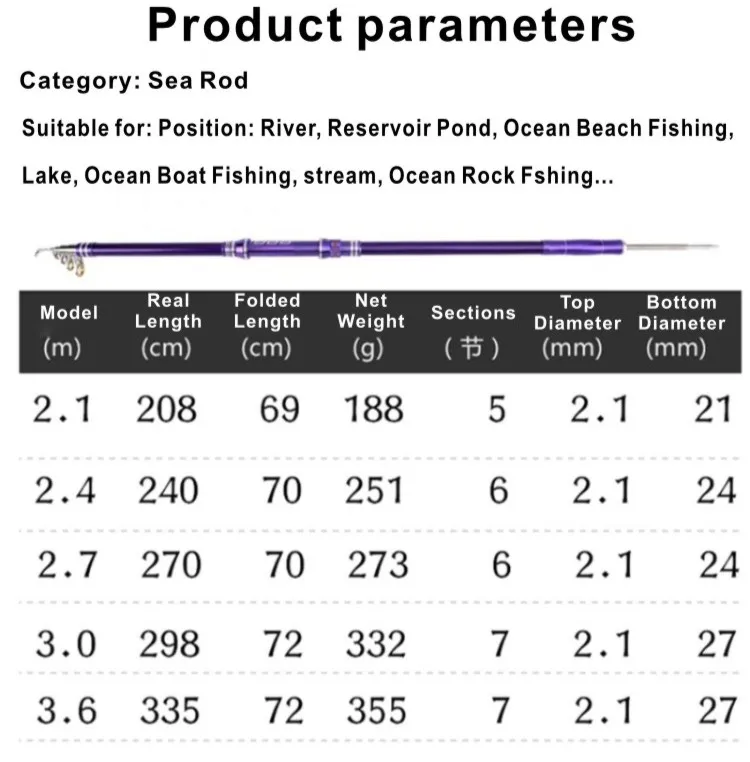750x762 pixels.
Task: Click the Net Weight (g) column header
Action: 371,326
